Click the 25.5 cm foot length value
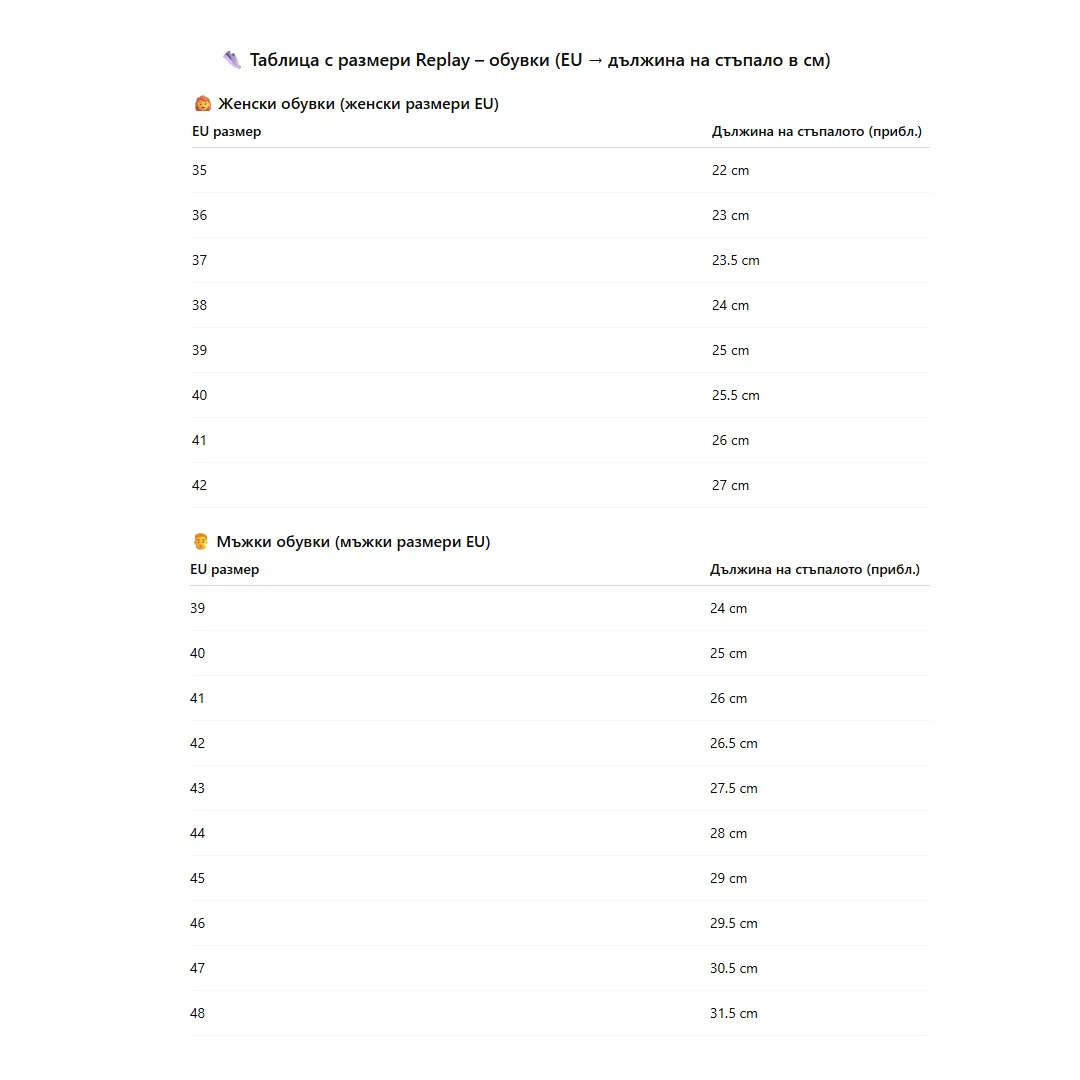1080x1080 pixels. 735,395
